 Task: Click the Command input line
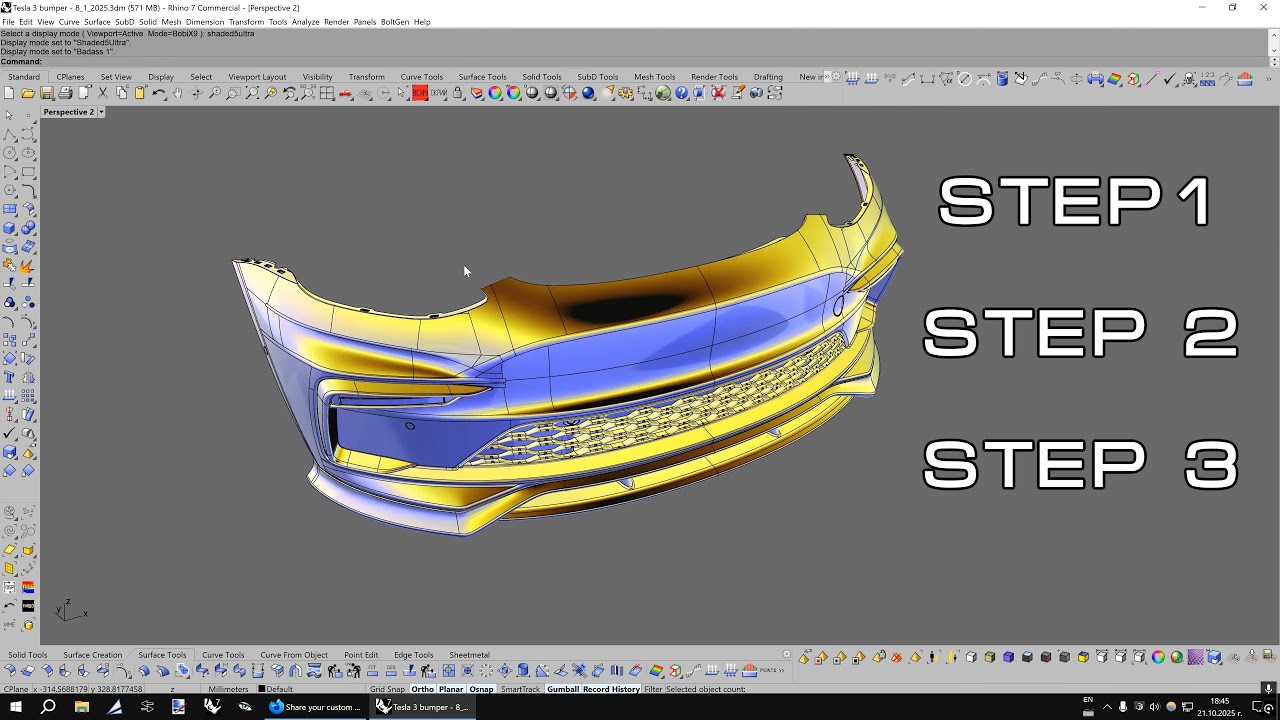pos(655,62)
